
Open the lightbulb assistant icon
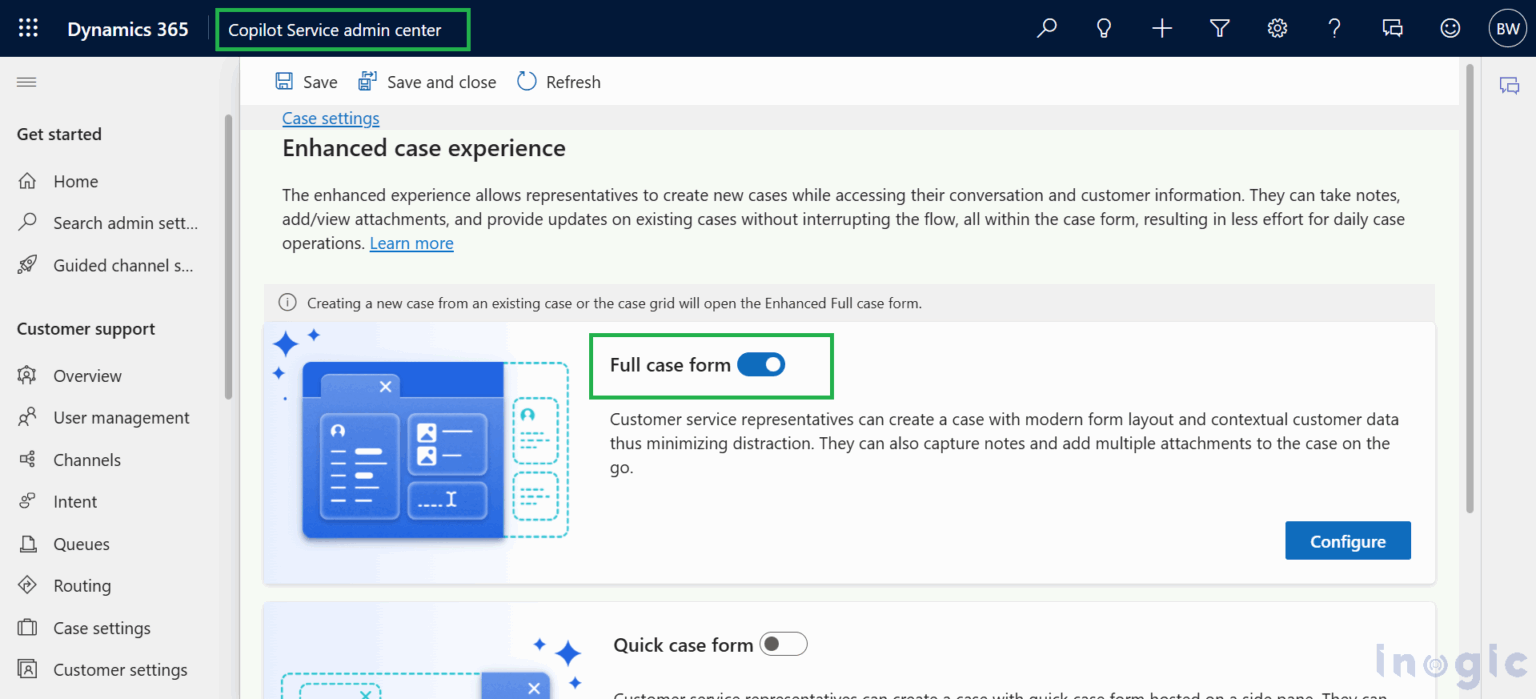[1104, 29]
